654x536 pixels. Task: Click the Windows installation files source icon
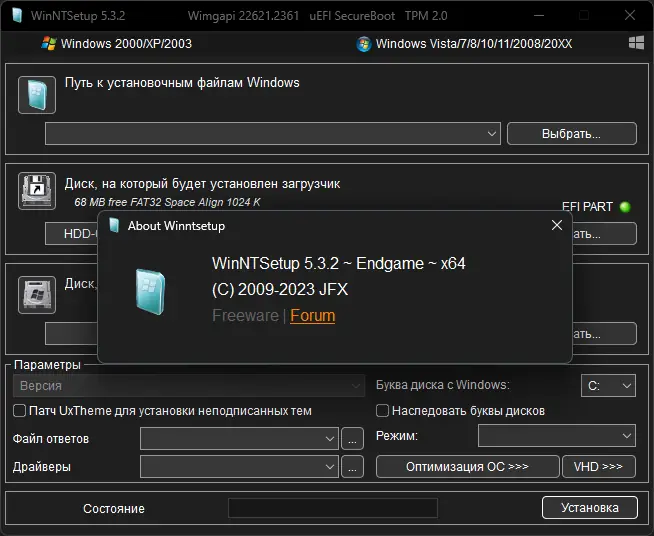[x=37, y=95]
